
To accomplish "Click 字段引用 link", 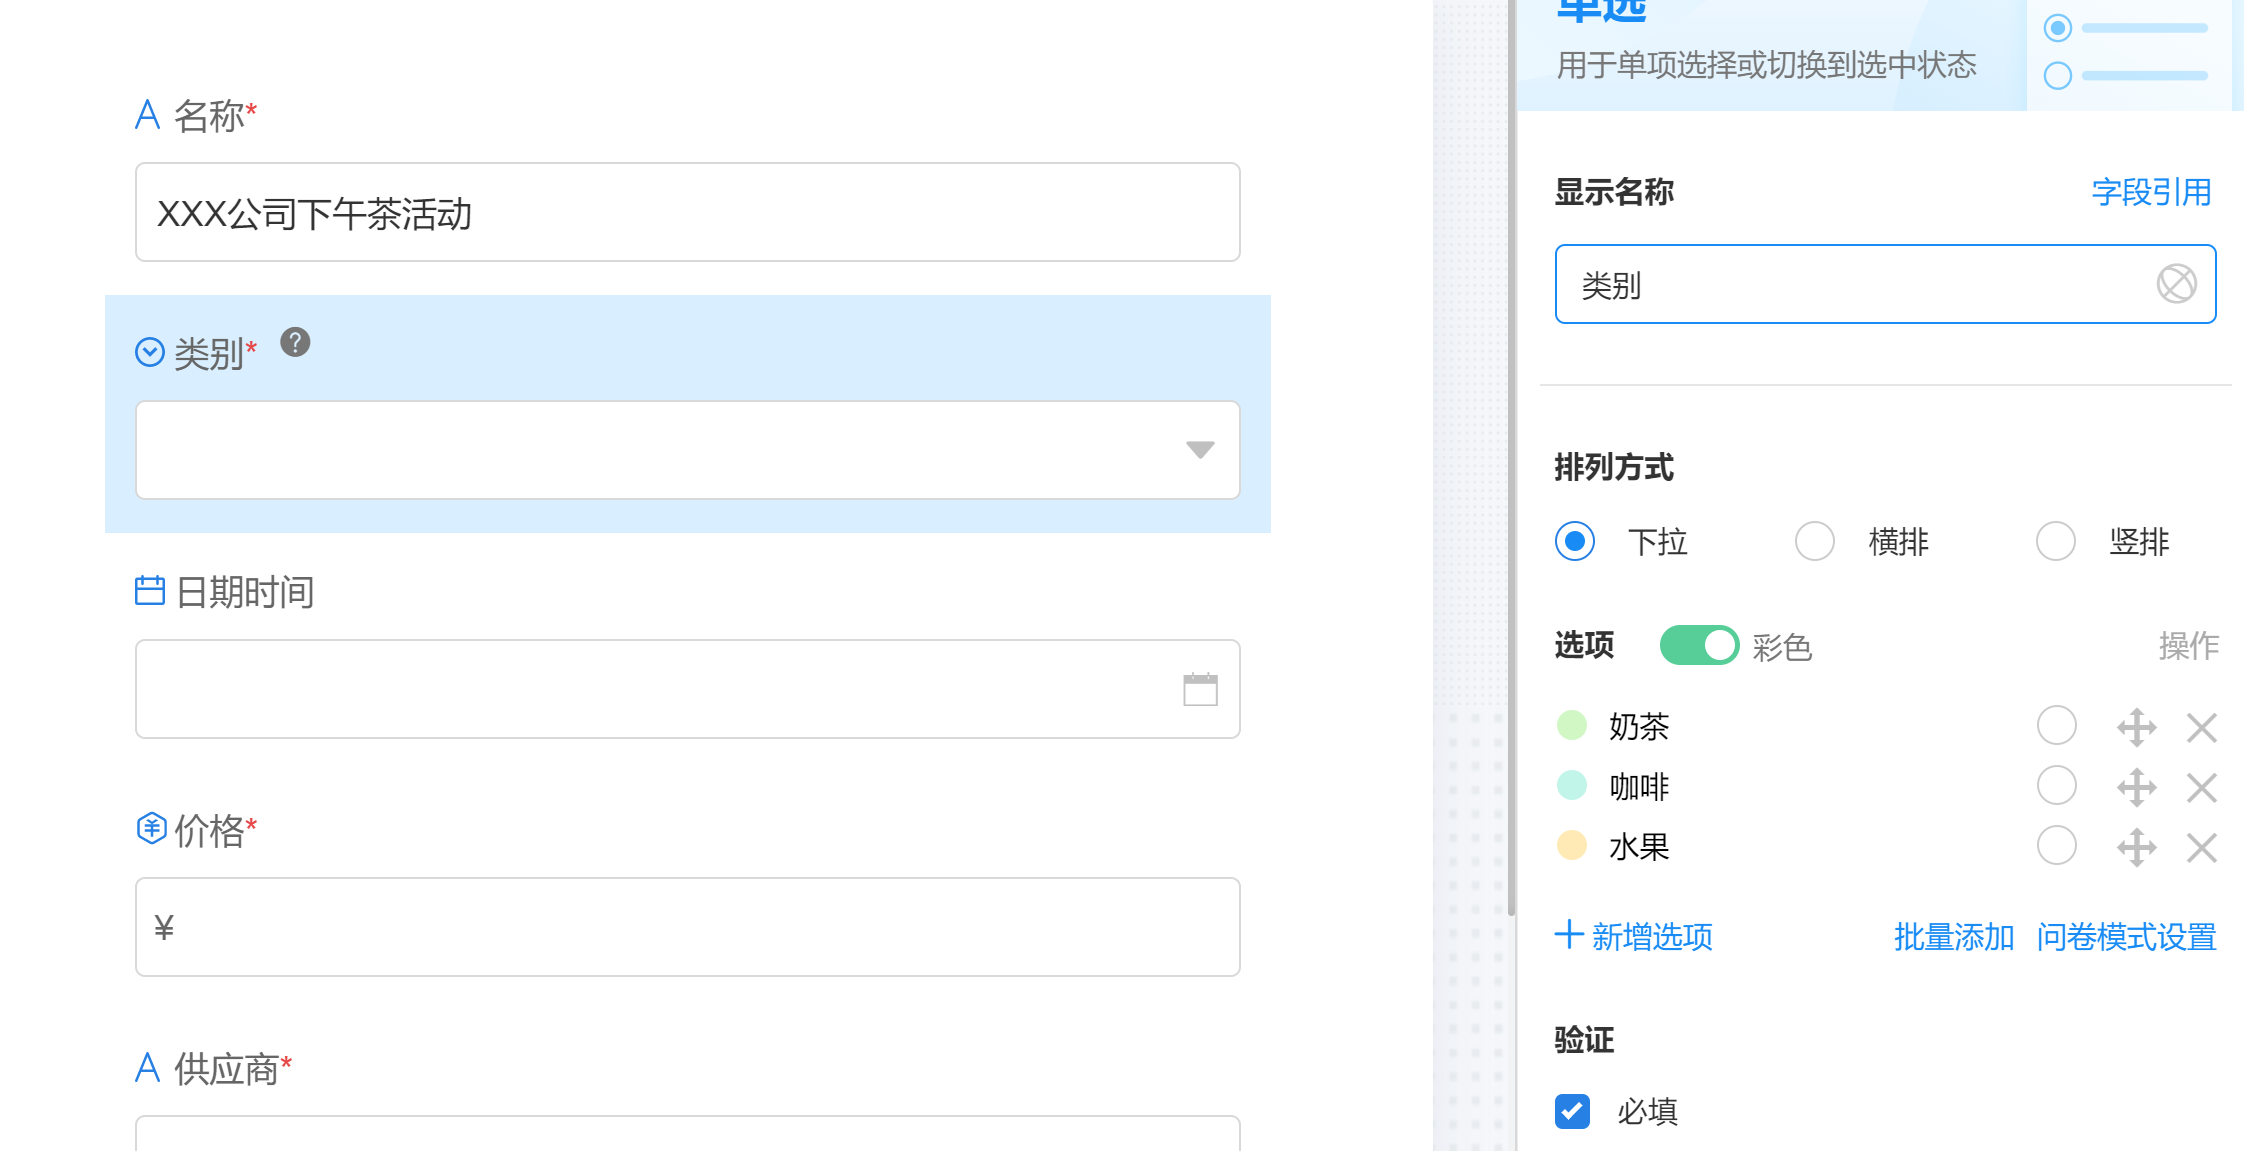I will pyautogui.click(x=2151, y=192).
